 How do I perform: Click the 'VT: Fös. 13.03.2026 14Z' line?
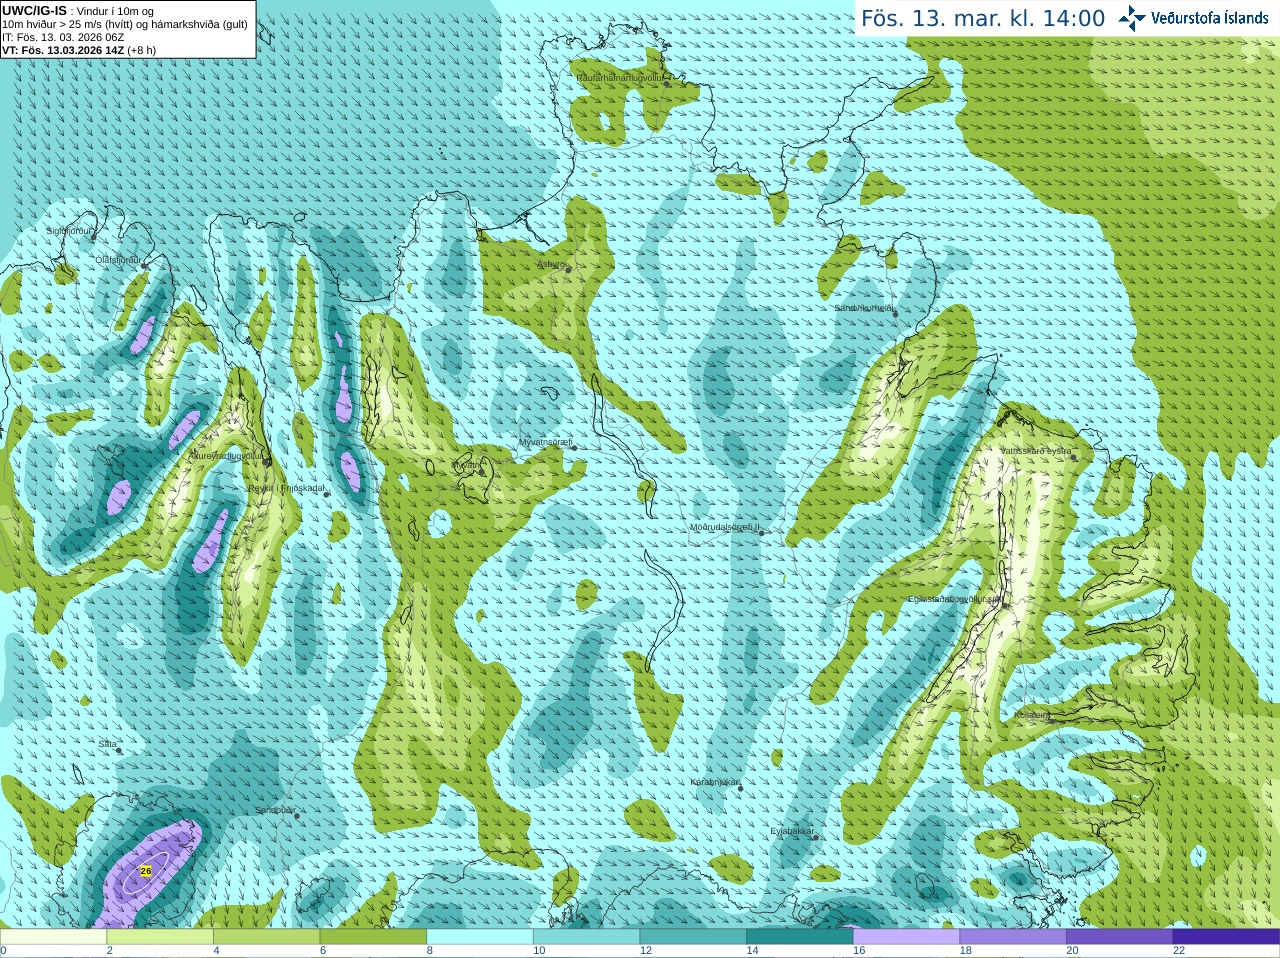pos(79,50)
